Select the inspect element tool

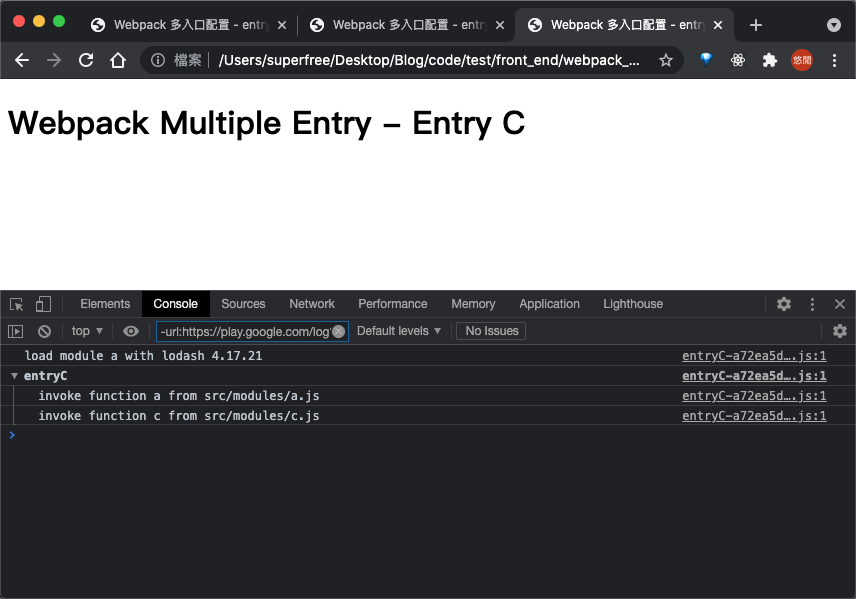click(16, 303)
